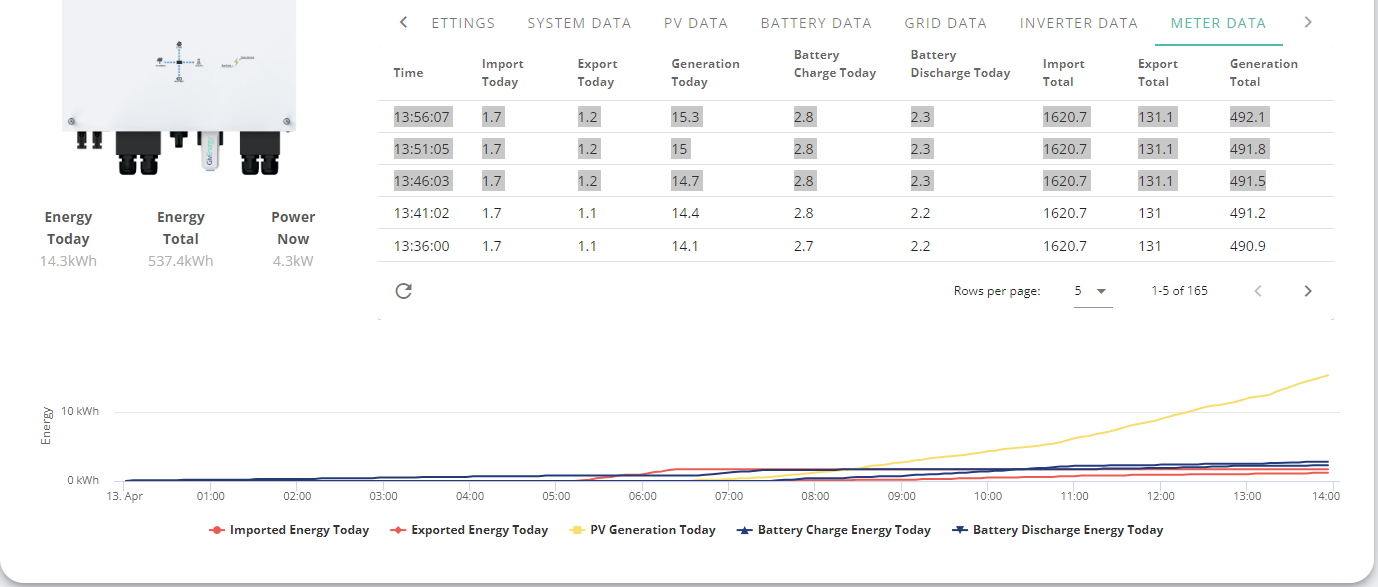
Task: Switch to the SYSTEM DATA tab
Action: click(x=579, y=23)
